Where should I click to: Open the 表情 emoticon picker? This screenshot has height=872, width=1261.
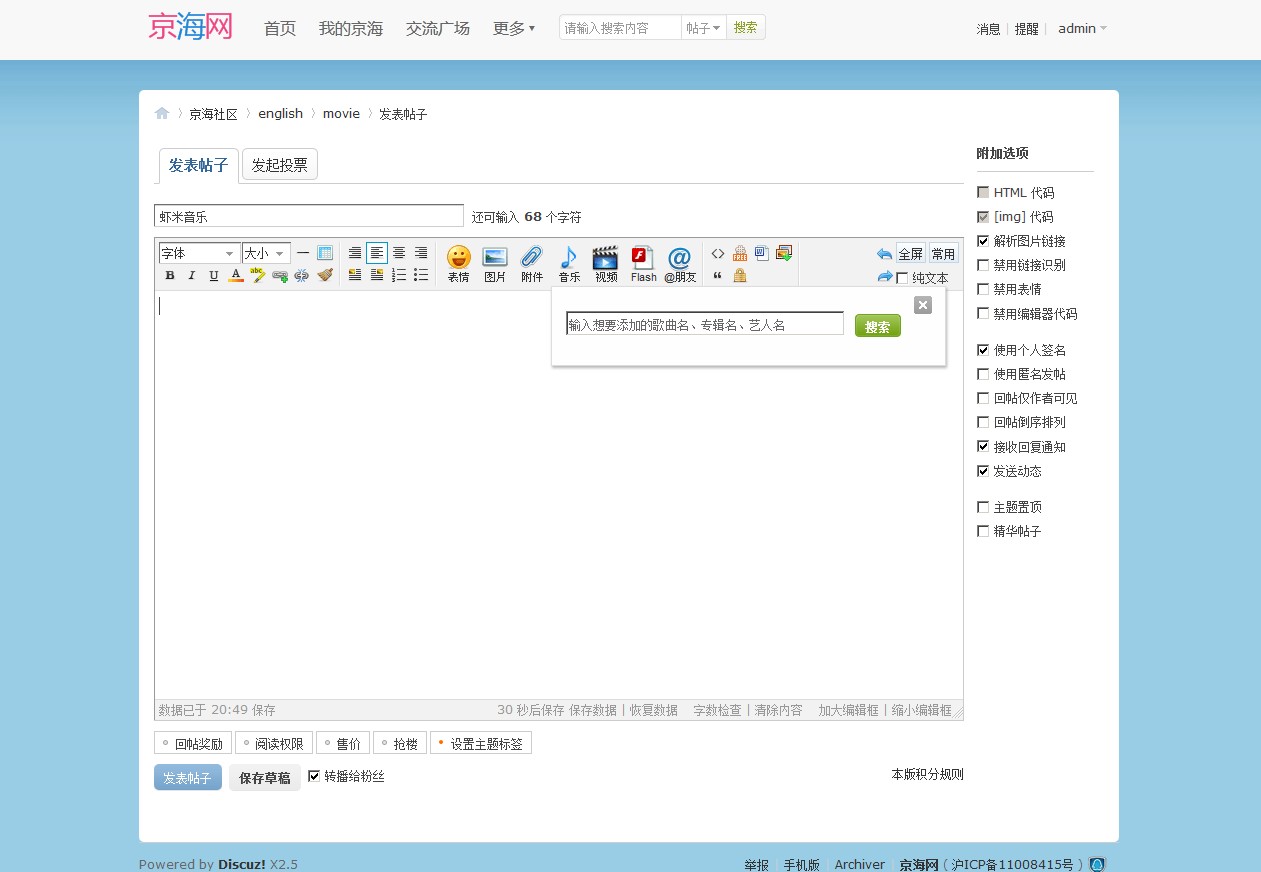click(458, 265)
